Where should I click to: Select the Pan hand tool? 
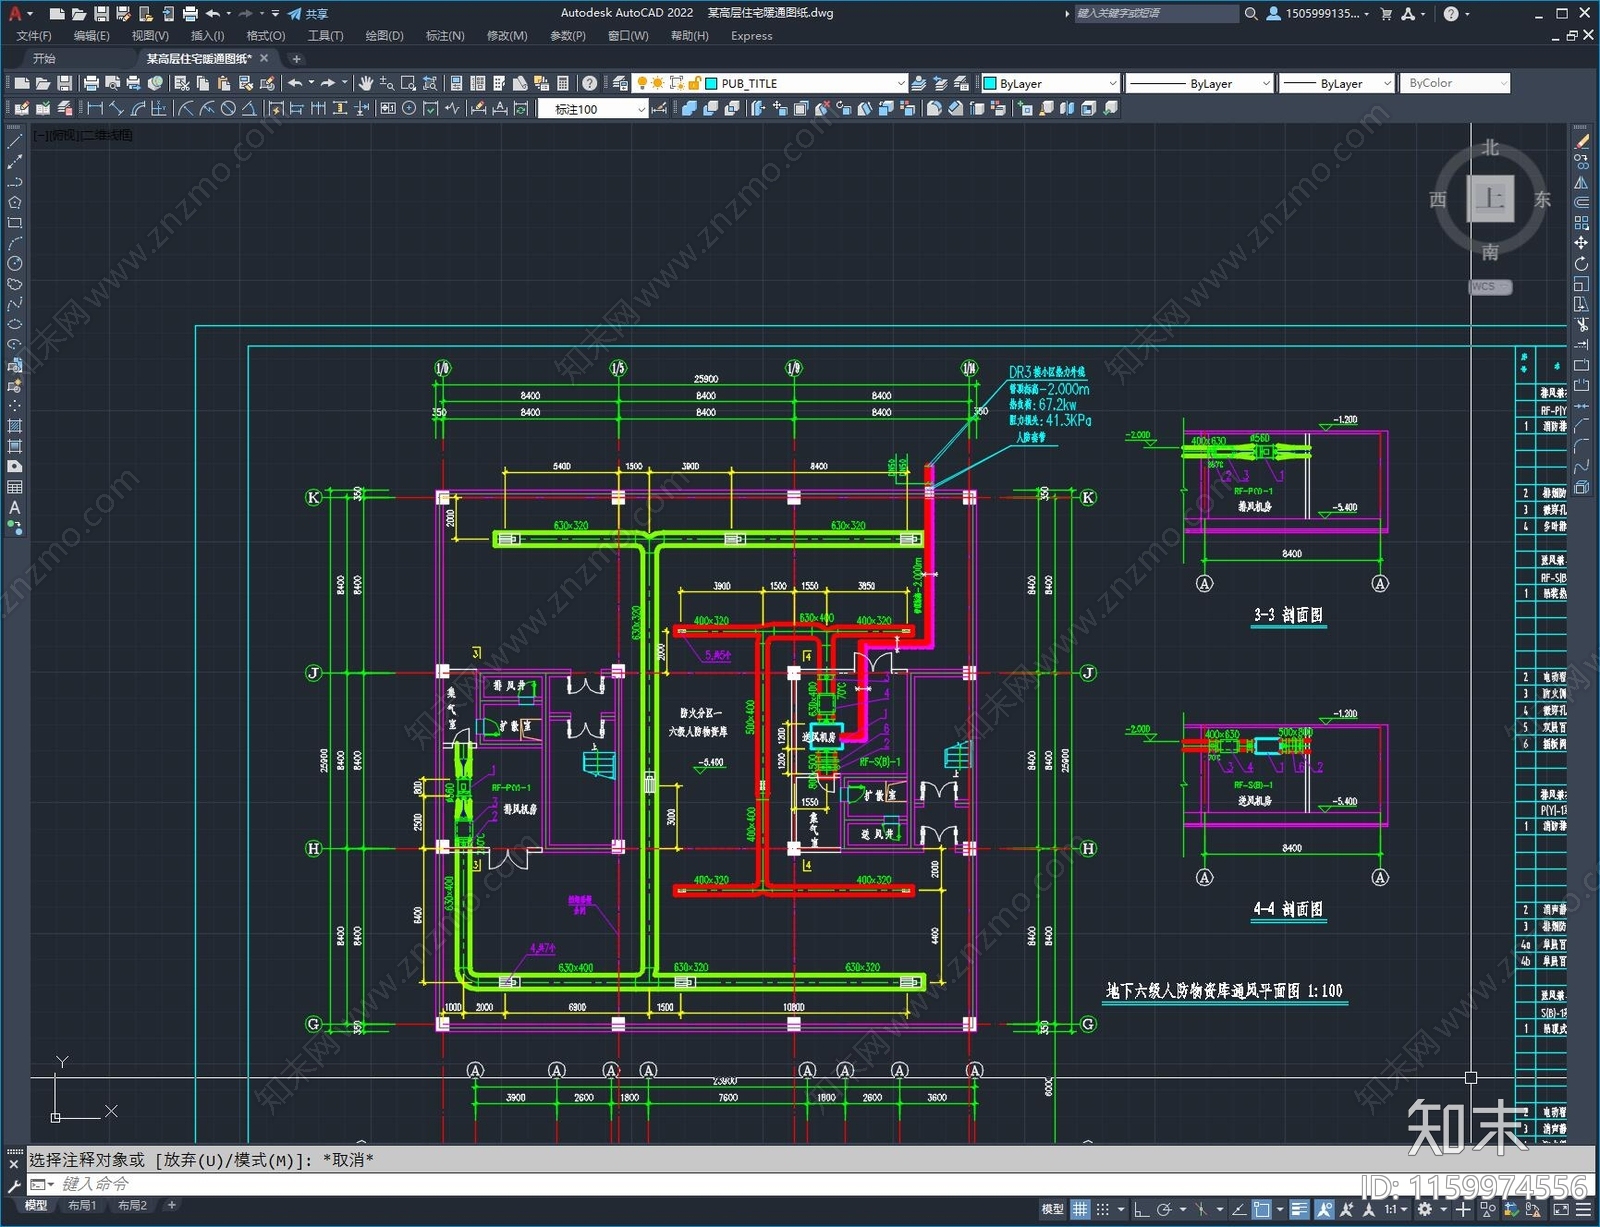click(366, 83)
